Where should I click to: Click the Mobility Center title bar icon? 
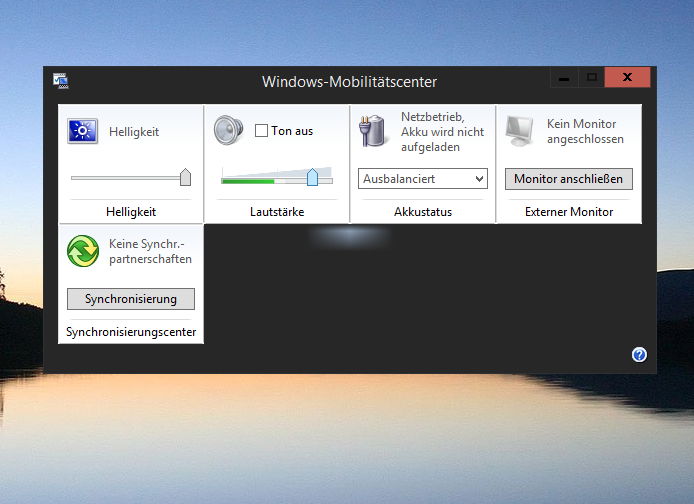pos(61,81)
